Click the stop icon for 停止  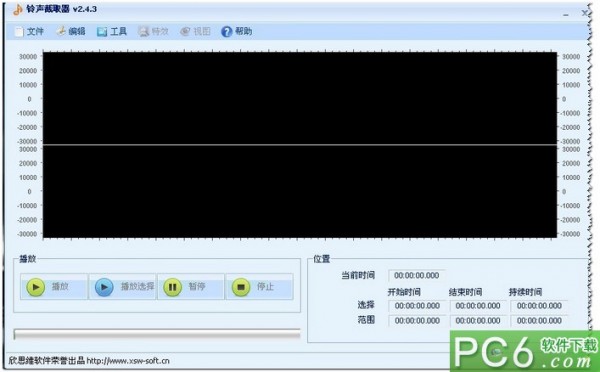(x=241, y=287)
